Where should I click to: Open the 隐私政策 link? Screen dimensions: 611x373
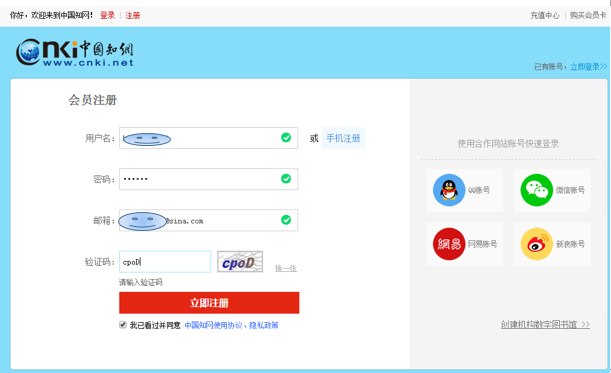coord(264,325)
